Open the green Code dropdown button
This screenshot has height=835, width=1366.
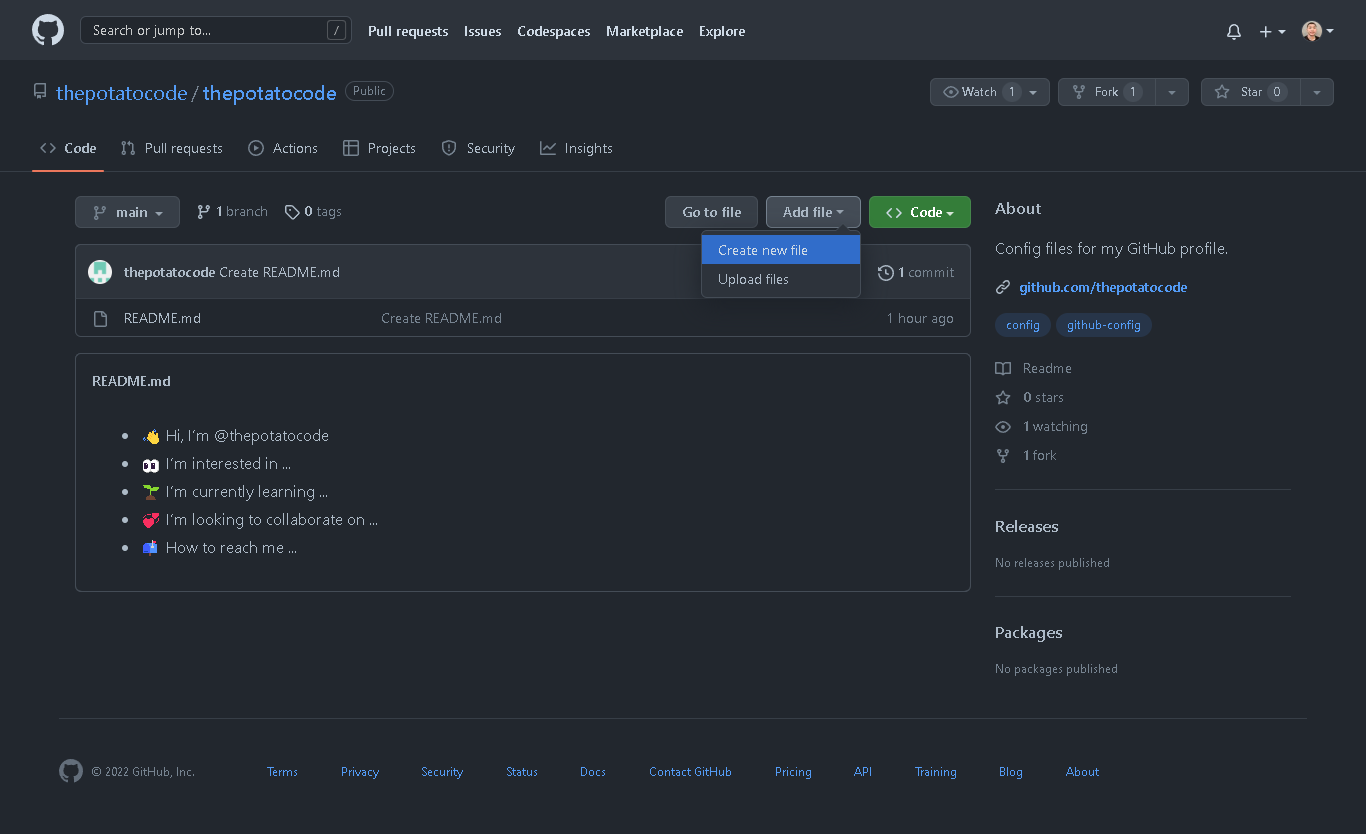pos(920,212)
